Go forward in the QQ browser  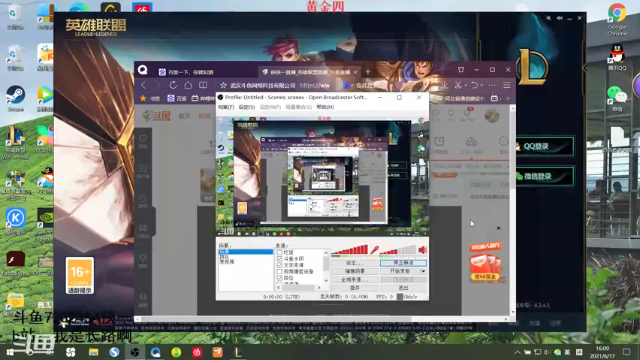pos(158,85)
